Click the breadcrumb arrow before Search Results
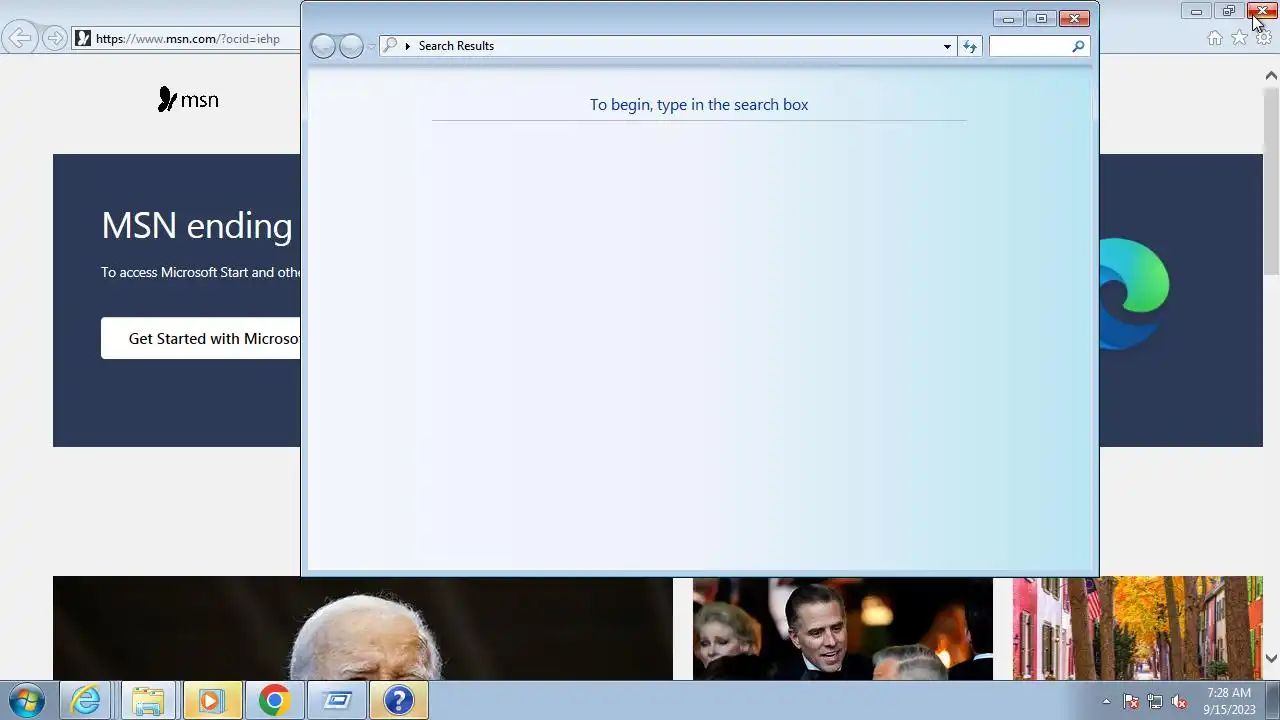 pos(408,46)
